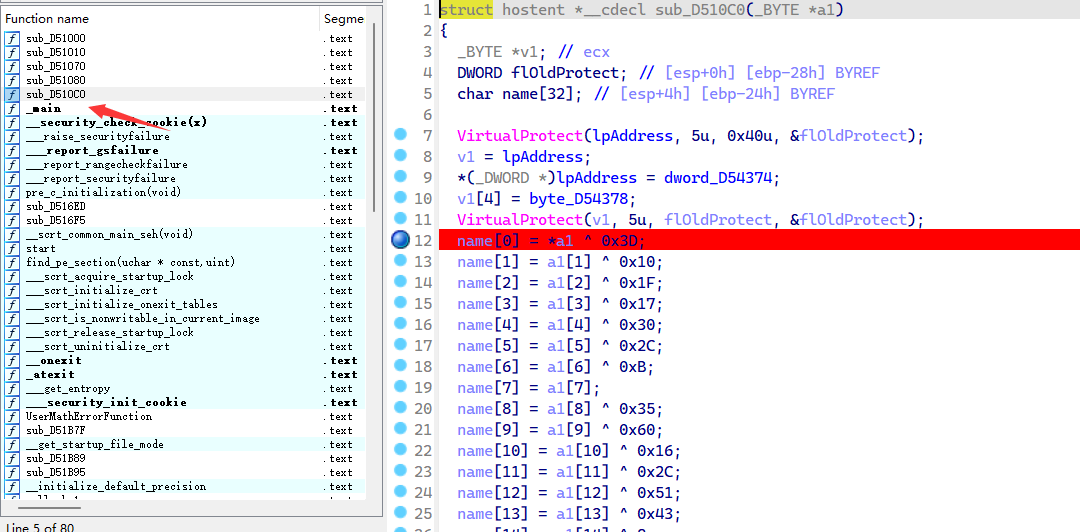Select sub_D510C0 in the functions list

(56, 95)
